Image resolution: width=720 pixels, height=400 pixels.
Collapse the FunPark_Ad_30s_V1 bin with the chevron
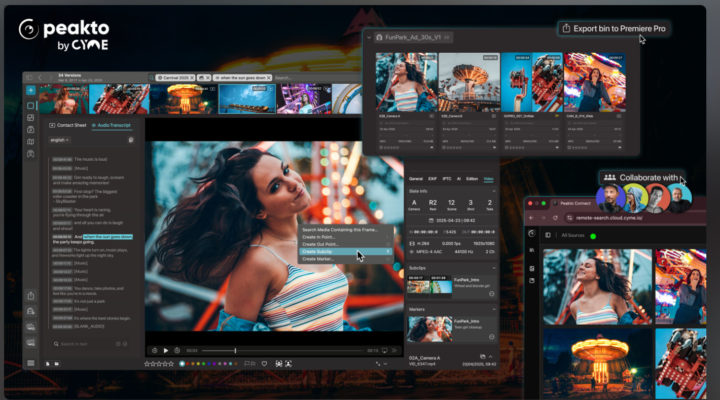pyautogui.click(x=369, y=38)
